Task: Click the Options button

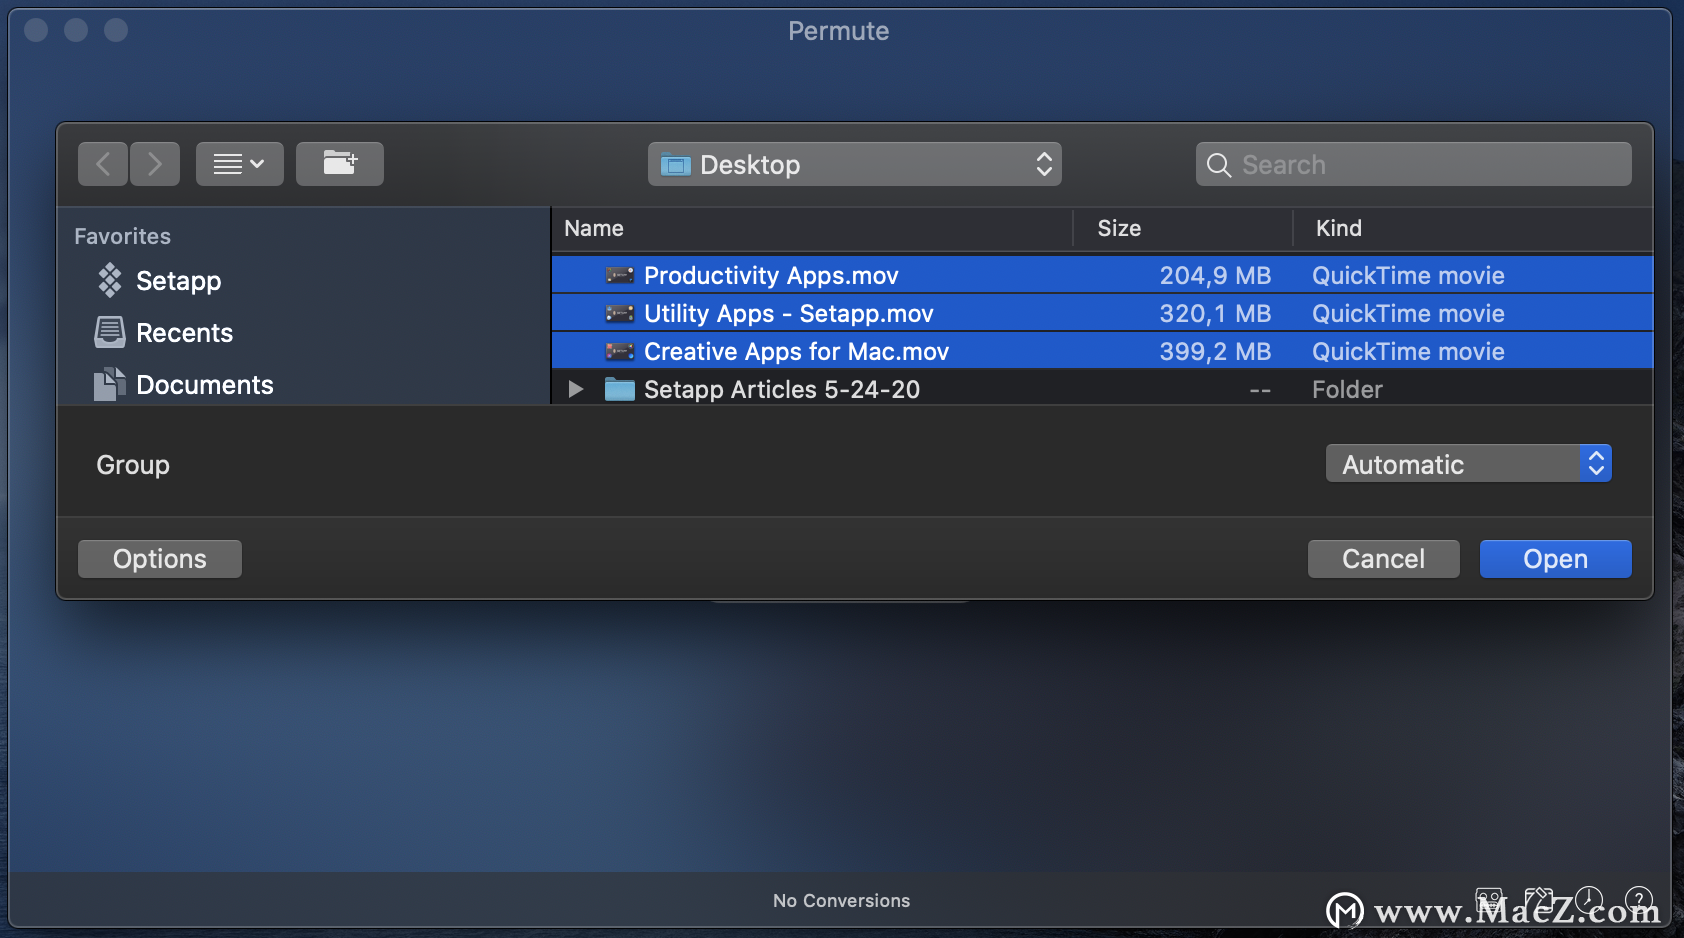Action: [160, 559]
